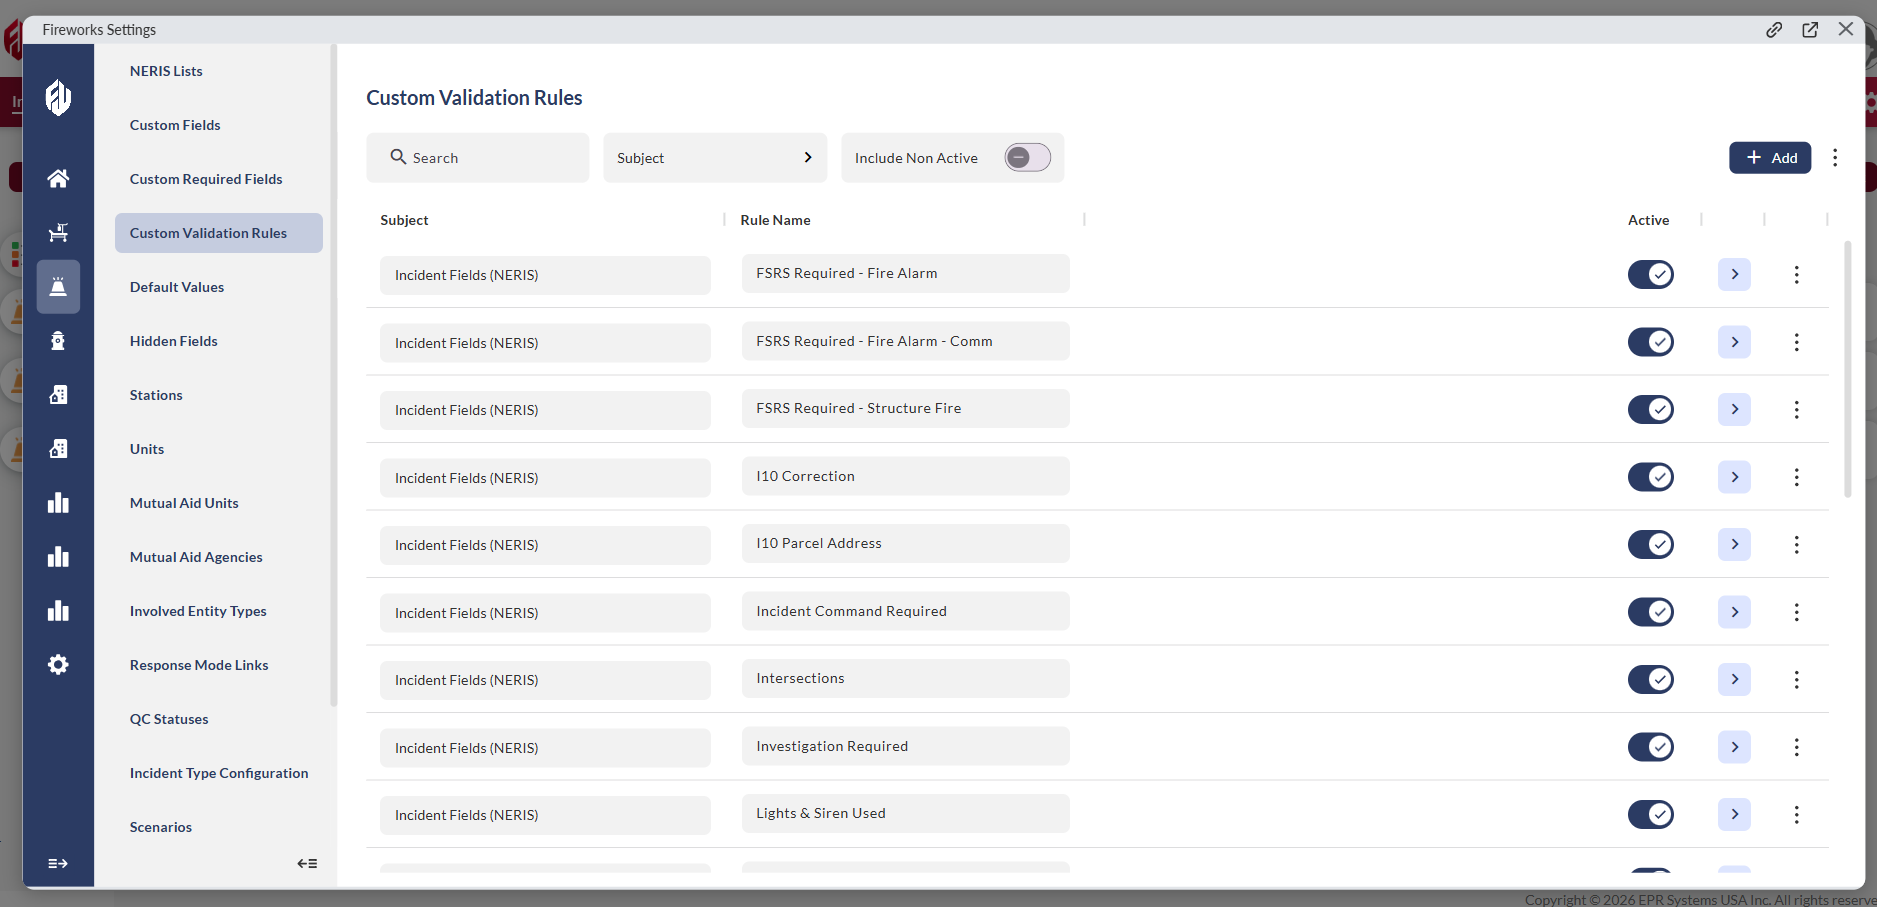Open the kebab menu for I10 Correction rule
The height and width of the screenshot is (907, 1877).
[1796, 477]
